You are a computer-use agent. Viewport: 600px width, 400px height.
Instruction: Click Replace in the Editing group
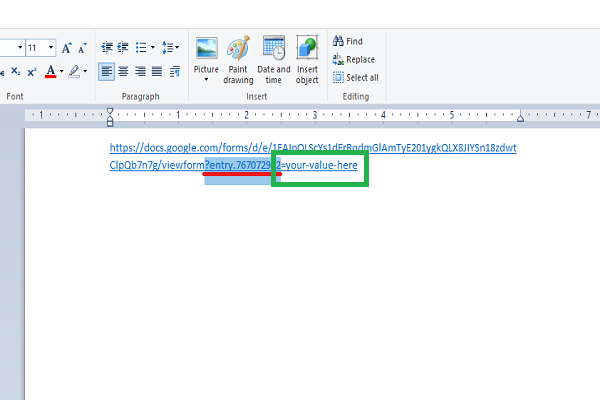[354, 60]
